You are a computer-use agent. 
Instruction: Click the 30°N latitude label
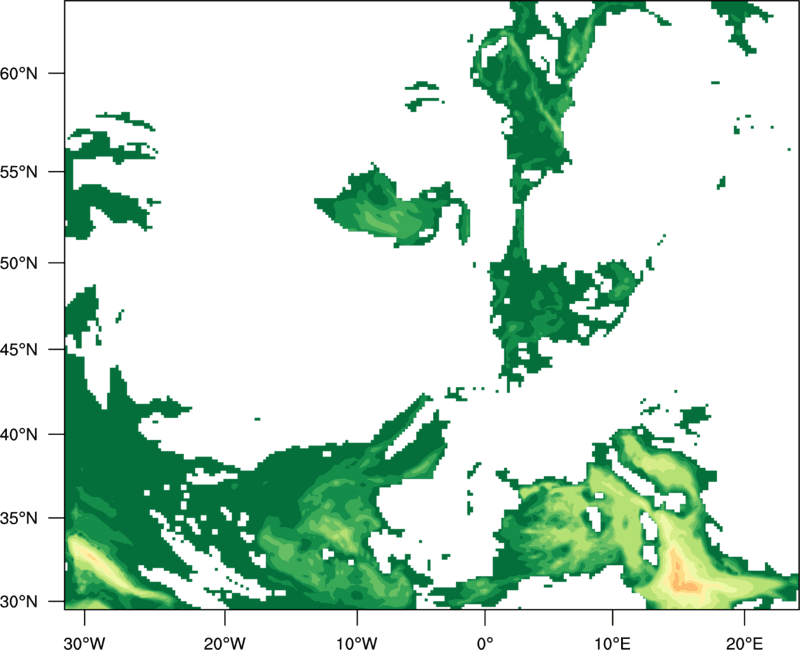[x=19, y=602]
